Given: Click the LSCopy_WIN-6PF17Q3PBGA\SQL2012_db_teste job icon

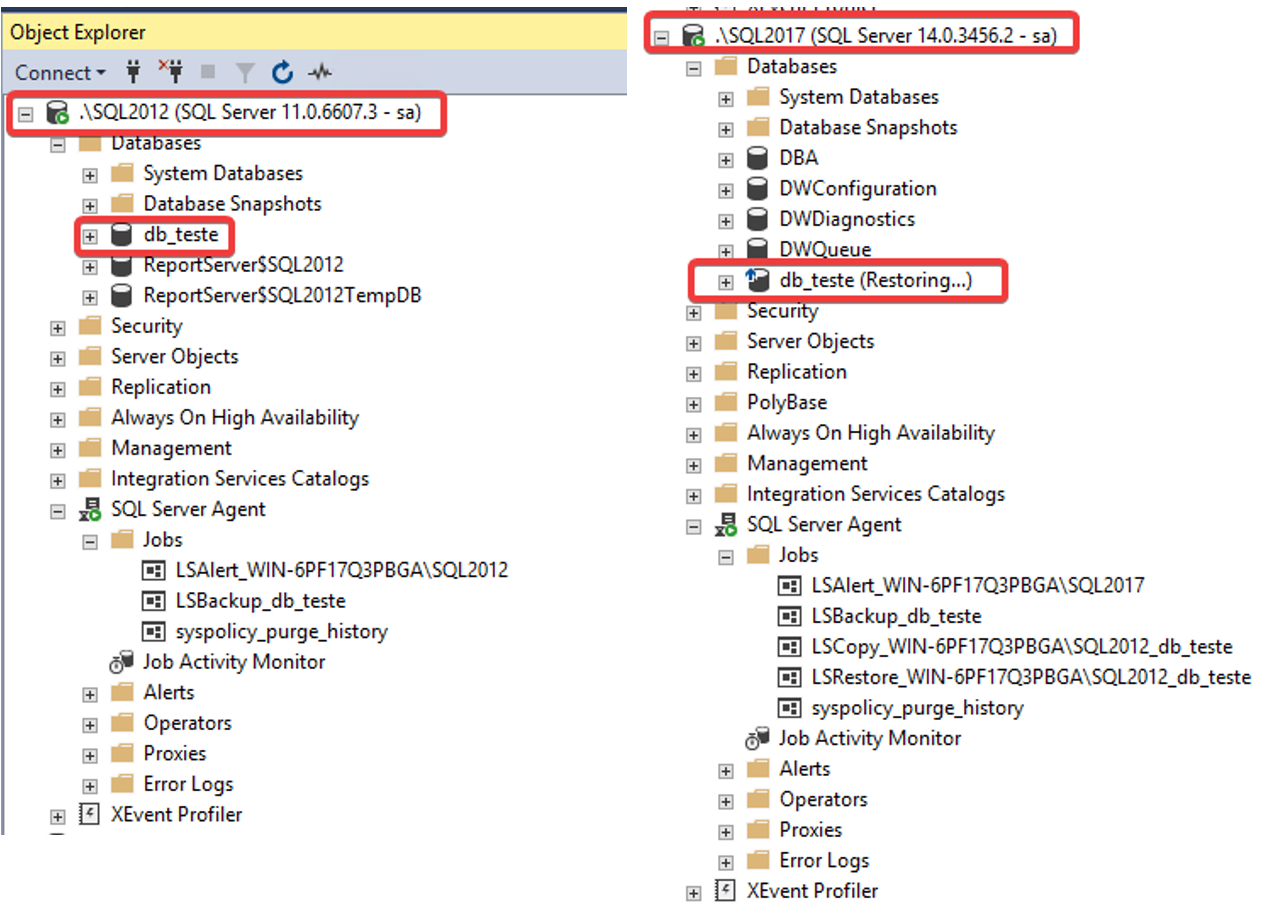Looking at the screenshot, I should tap(790, 647).
